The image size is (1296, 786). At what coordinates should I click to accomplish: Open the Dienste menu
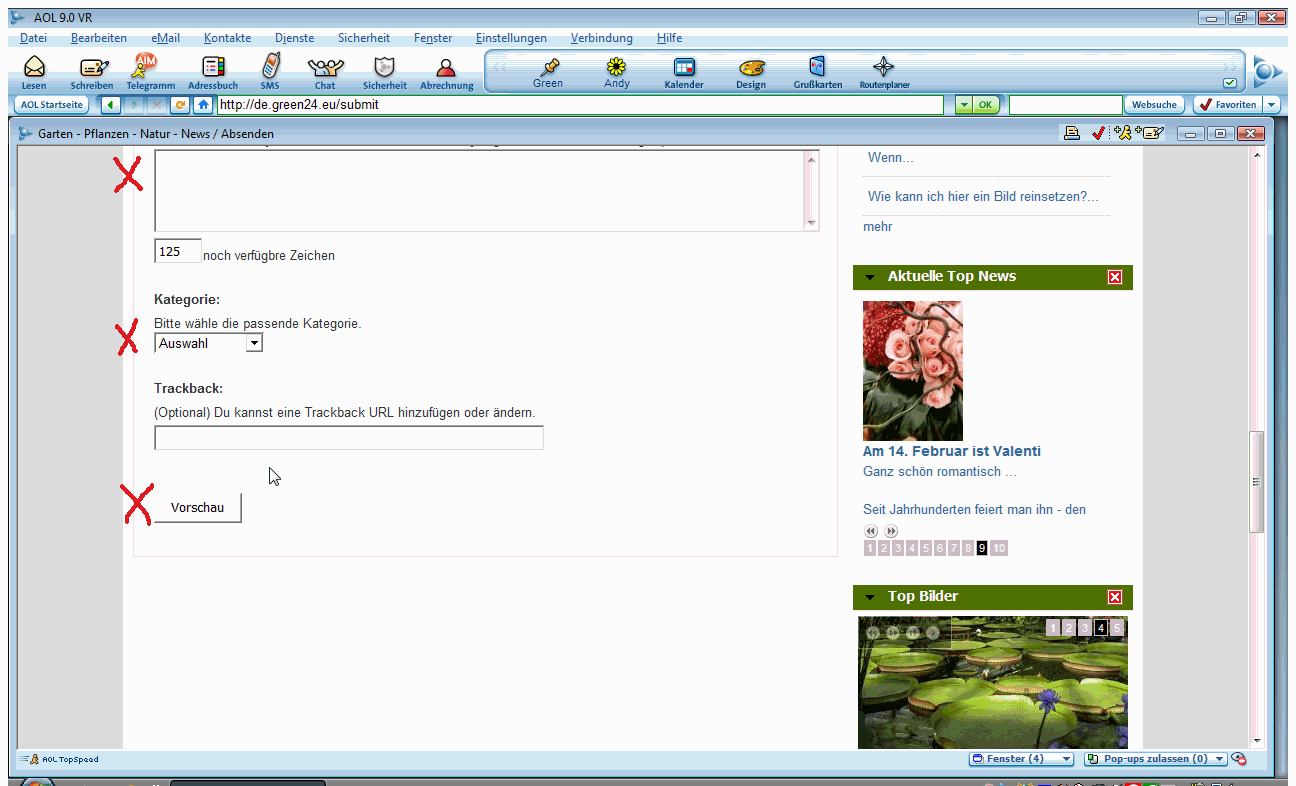[x=294, y=38]
